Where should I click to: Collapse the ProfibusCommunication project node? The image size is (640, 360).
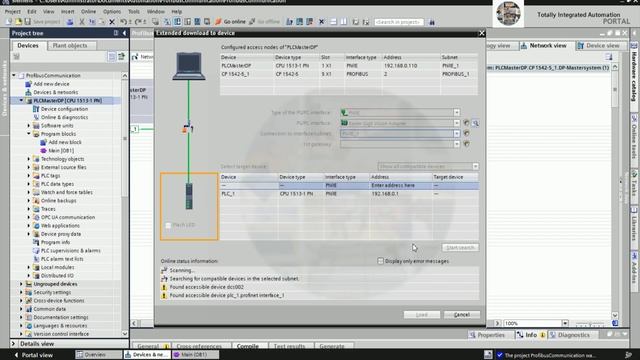pyautogui.click(x=14, y=76)
